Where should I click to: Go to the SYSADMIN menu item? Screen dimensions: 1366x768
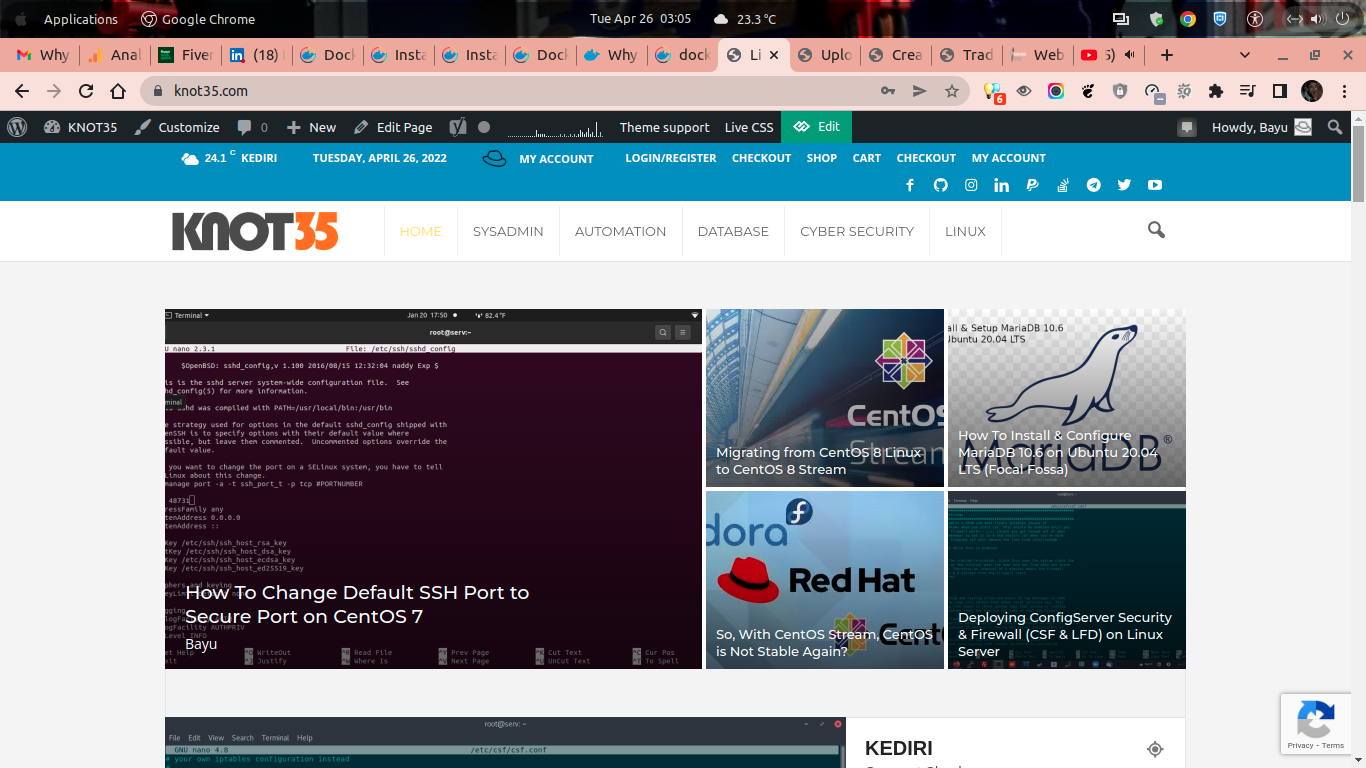click(508, 231)
